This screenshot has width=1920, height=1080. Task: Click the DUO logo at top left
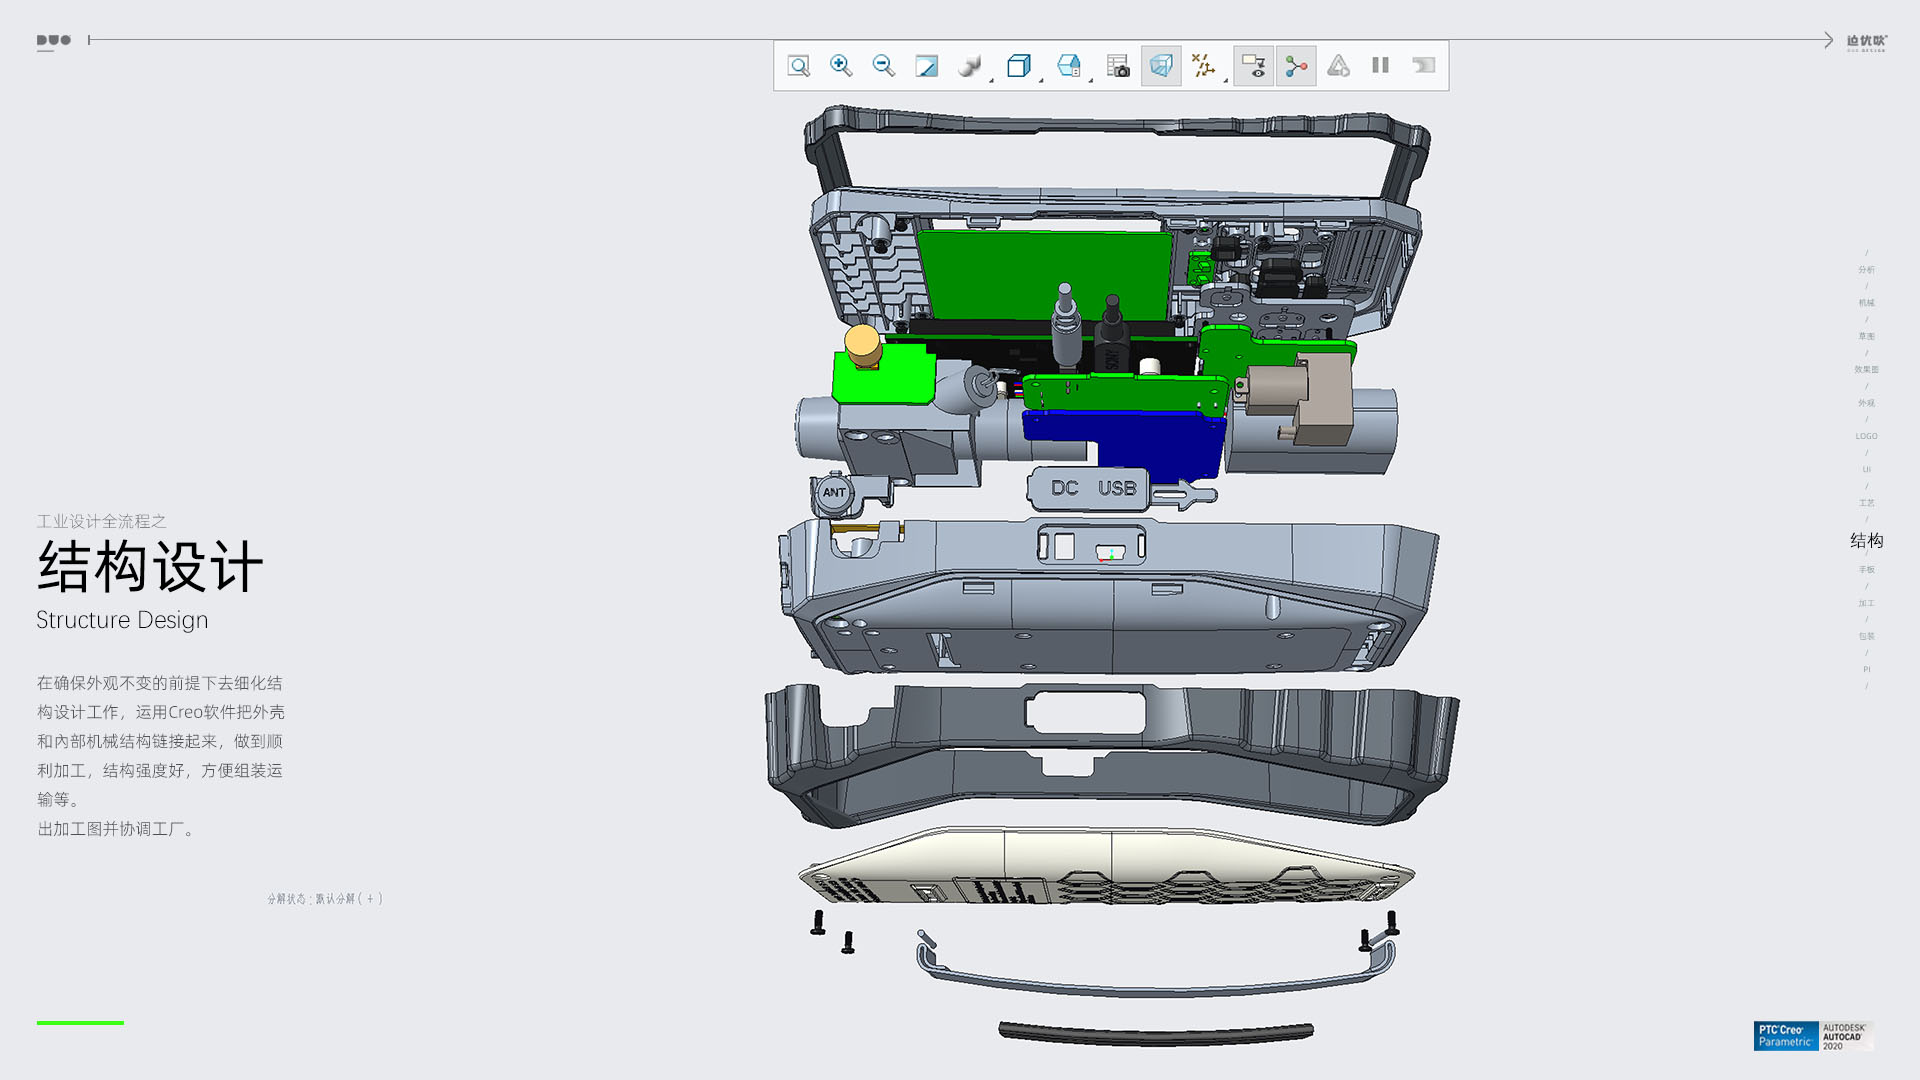[x=54, y=41]
